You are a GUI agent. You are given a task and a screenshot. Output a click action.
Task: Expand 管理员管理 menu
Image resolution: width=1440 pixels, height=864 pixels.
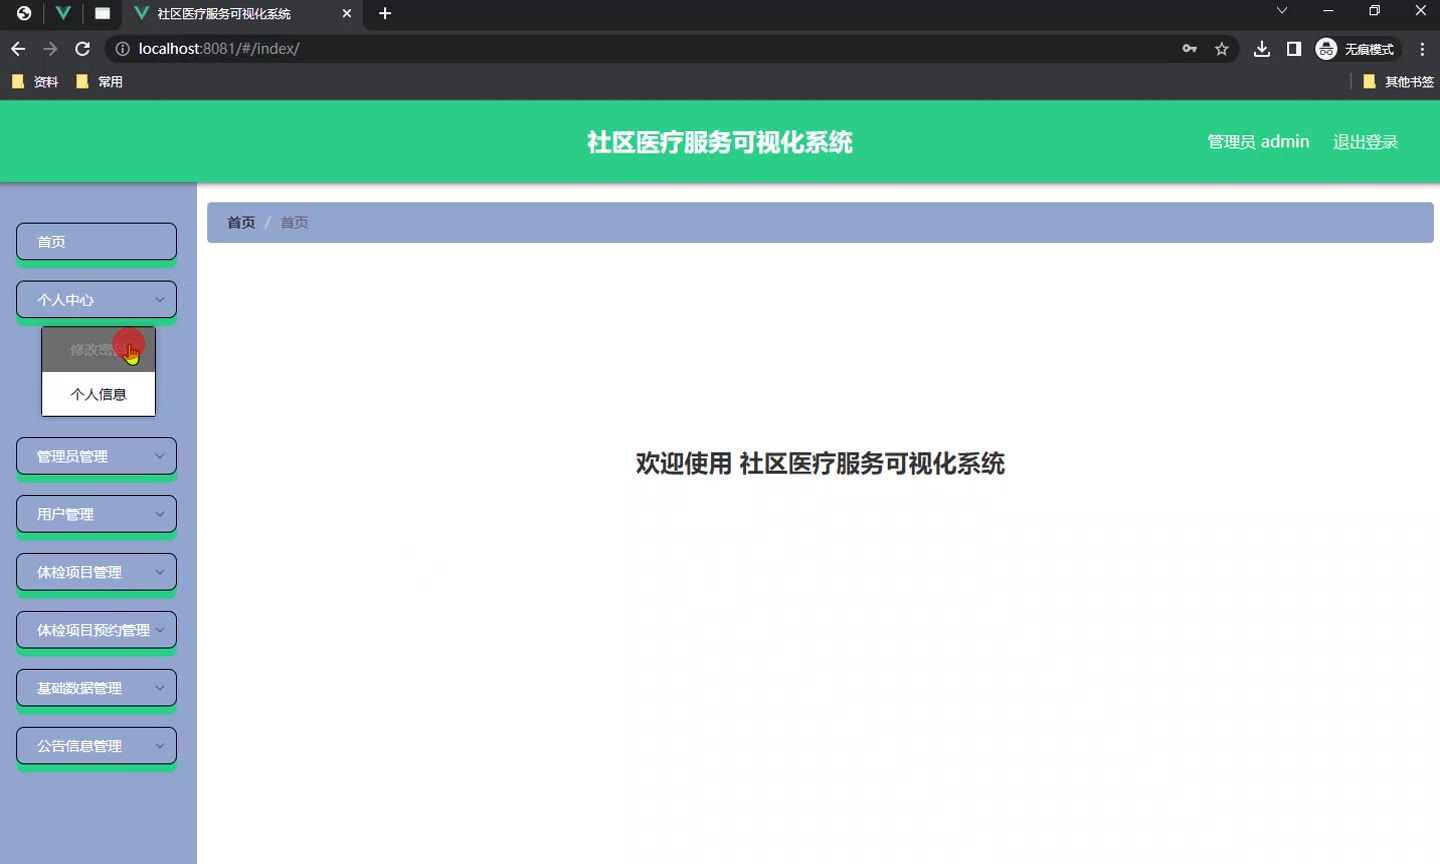(96, 456)
